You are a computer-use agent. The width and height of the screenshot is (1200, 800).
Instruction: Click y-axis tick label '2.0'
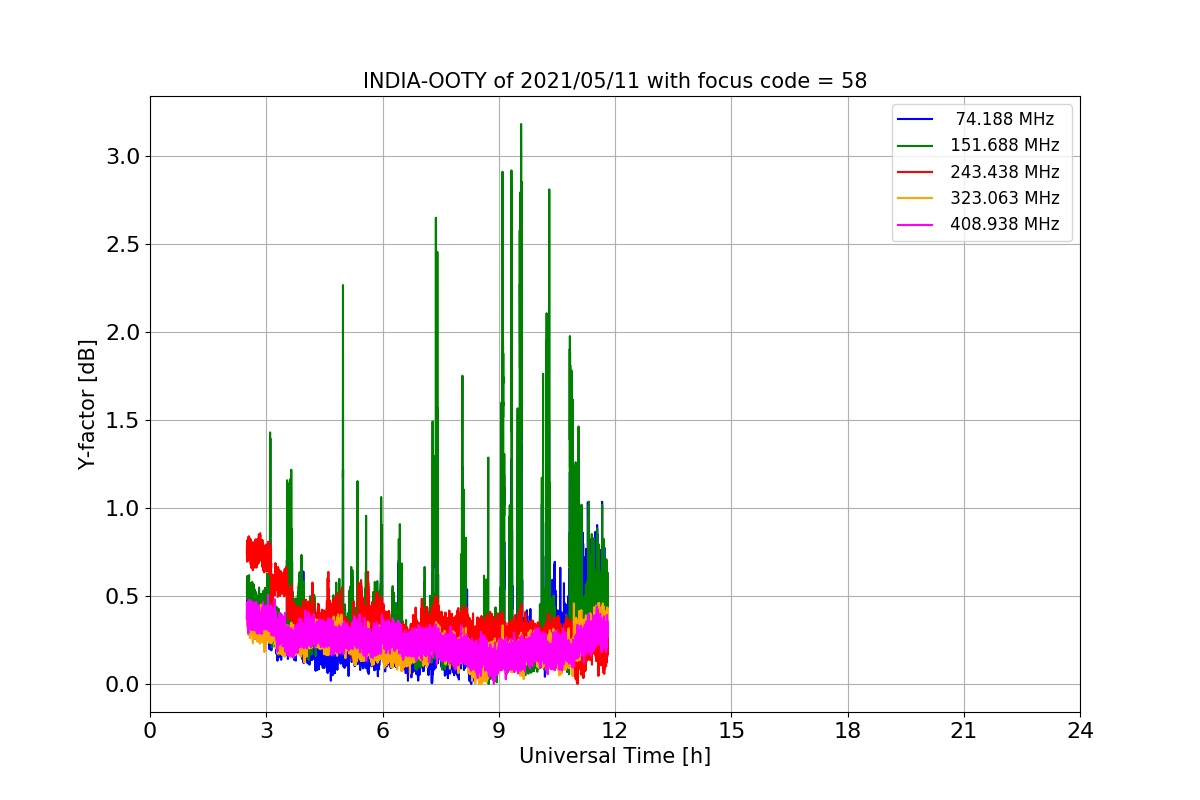[124, 333]
